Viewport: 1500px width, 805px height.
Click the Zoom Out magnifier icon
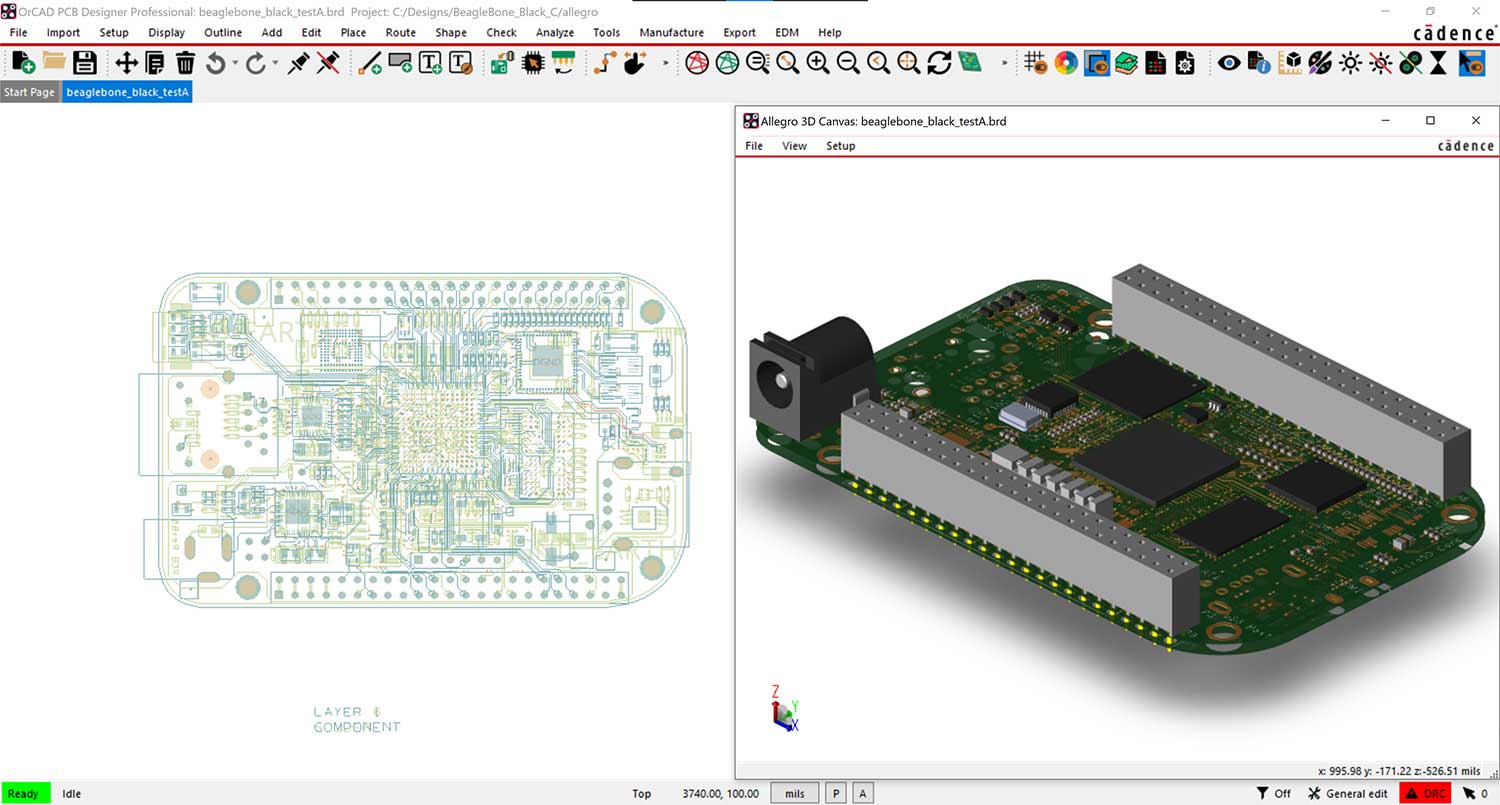click(848, 63)
